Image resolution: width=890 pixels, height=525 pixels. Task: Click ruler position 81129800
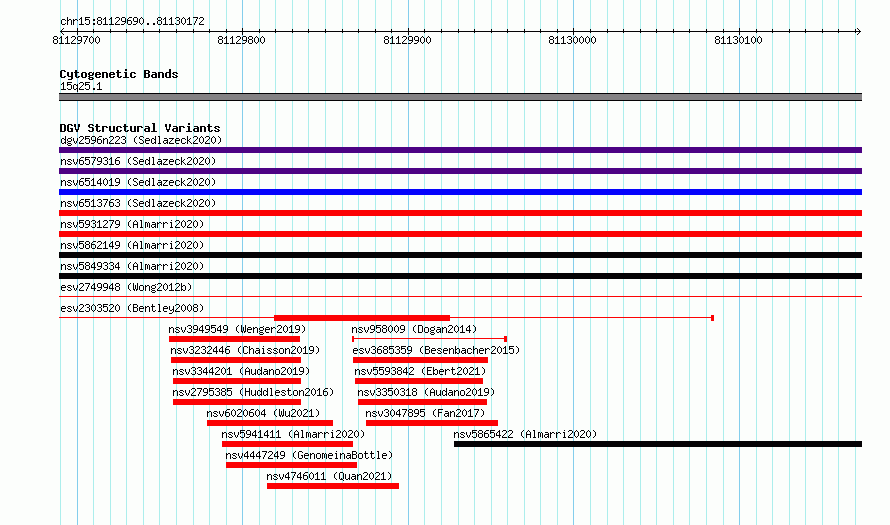pos(241,40)
